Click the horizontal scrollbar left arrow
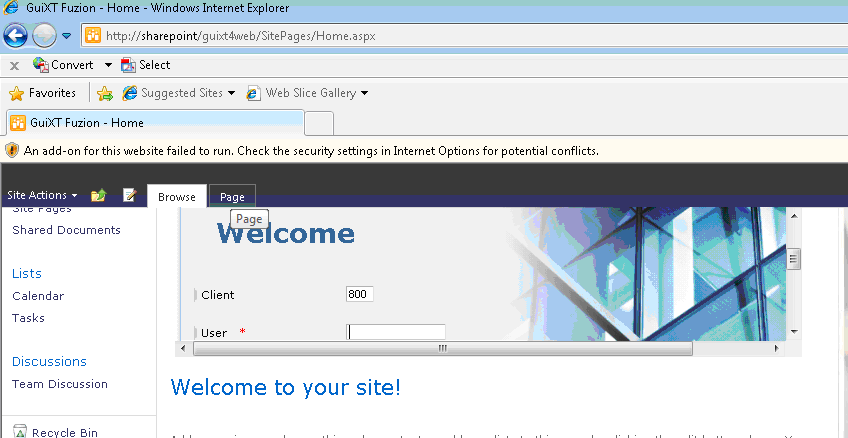This screenshot has height=438, width=848. pyautogui.click(x=183, y=349)
